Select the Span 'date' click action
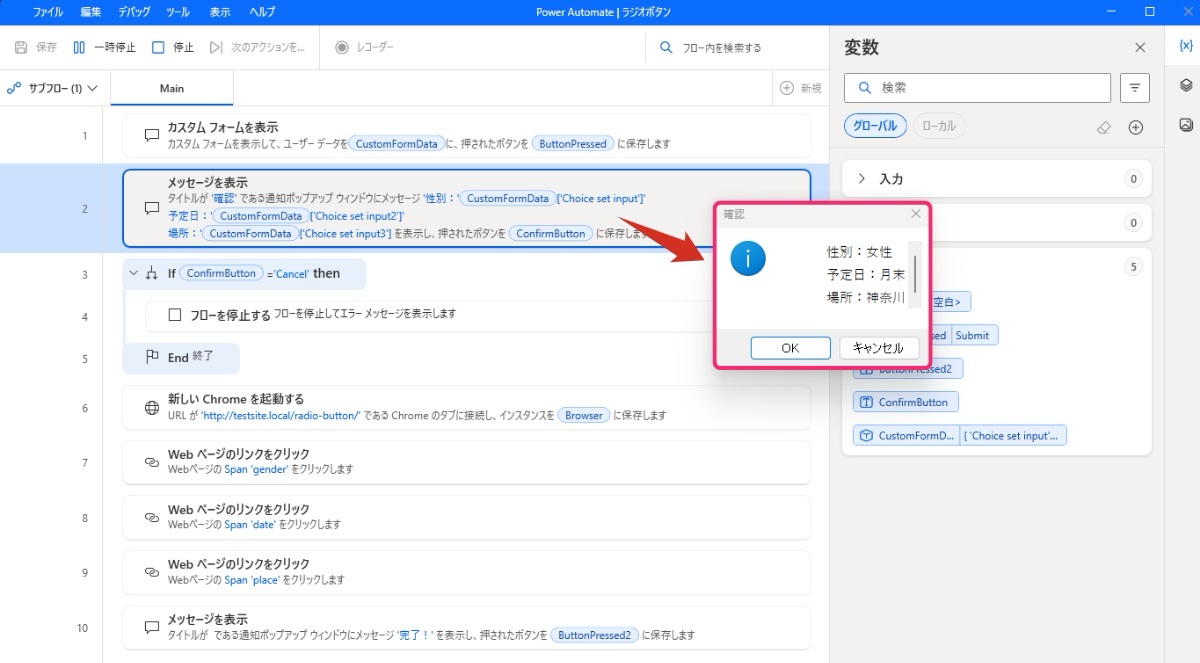The height and width of the screenshot is (663, 1200). click(x=466, y=517)
